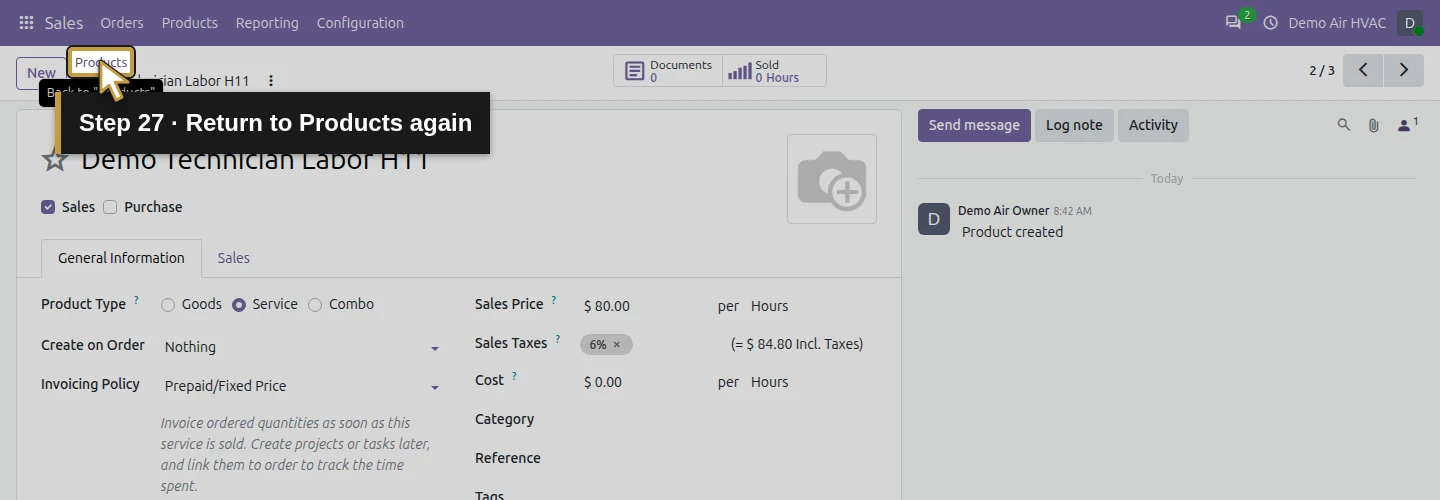The width and height of the screenshot is (1440, 500).
Task: Open Products menu
Action: click(x=189, y=23)
